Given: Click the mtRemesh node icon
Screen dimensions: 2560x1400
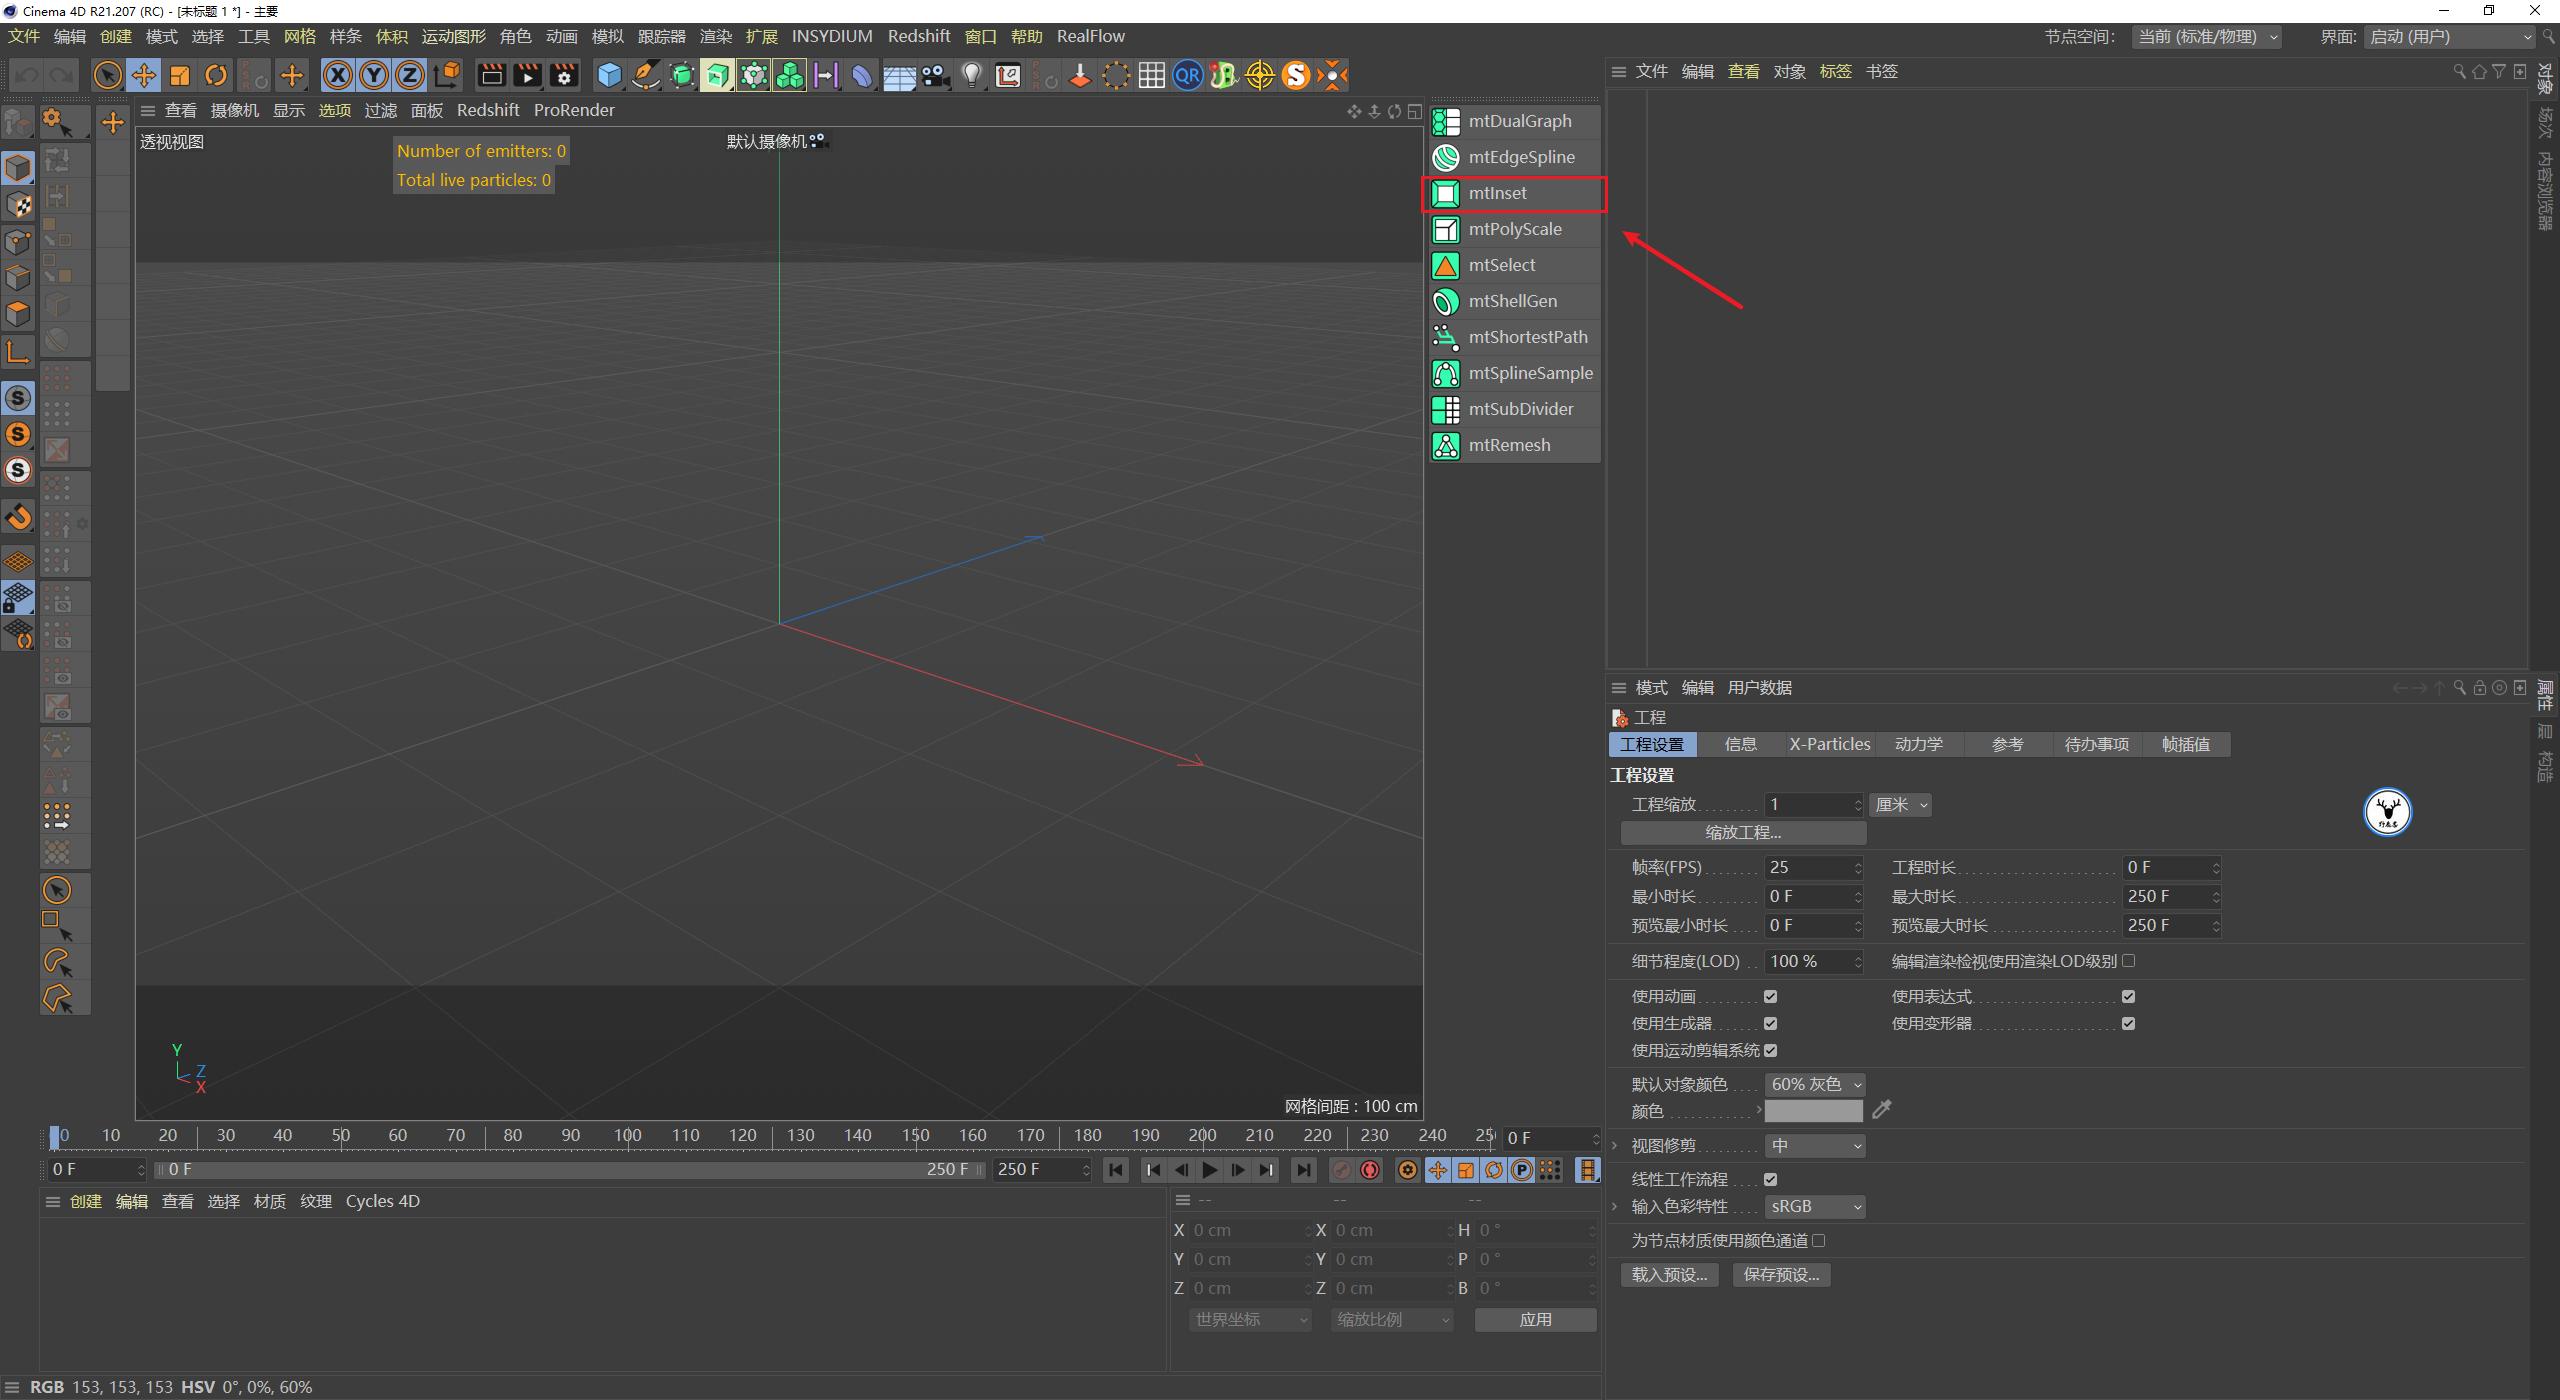Looking at the screenshot, I should click(1446, 445).
